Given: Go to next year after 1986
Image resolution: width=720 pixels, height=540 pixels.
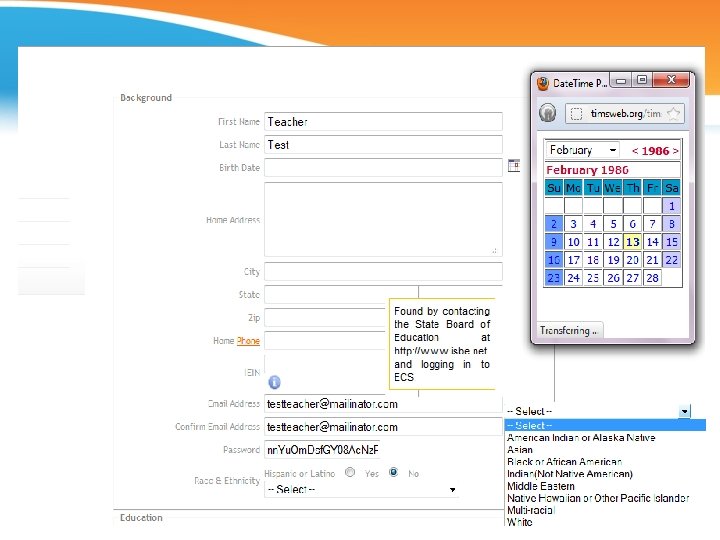Looking at the screenshot, I should click(x=675, y=151).
